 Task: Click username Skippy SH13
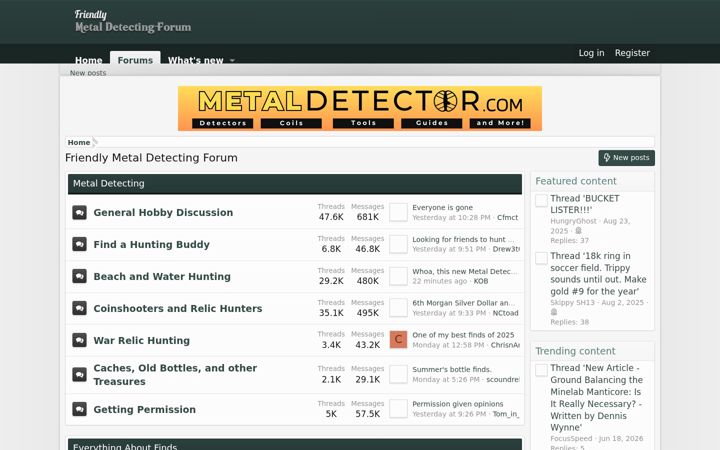click(572, 302)
